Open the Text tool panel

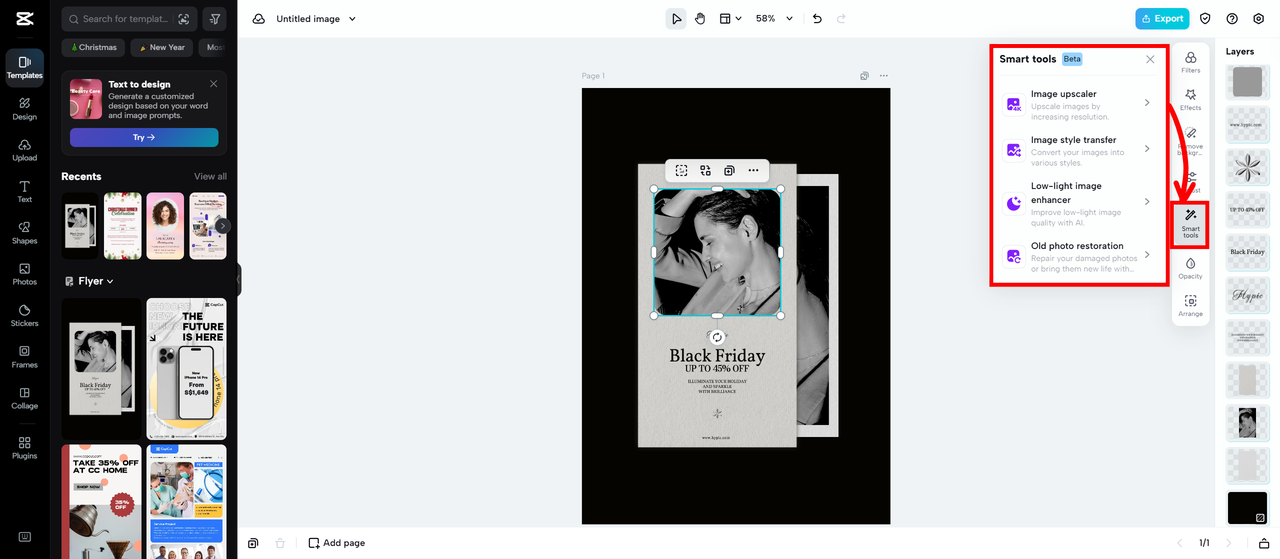click(x=25, y=191)
